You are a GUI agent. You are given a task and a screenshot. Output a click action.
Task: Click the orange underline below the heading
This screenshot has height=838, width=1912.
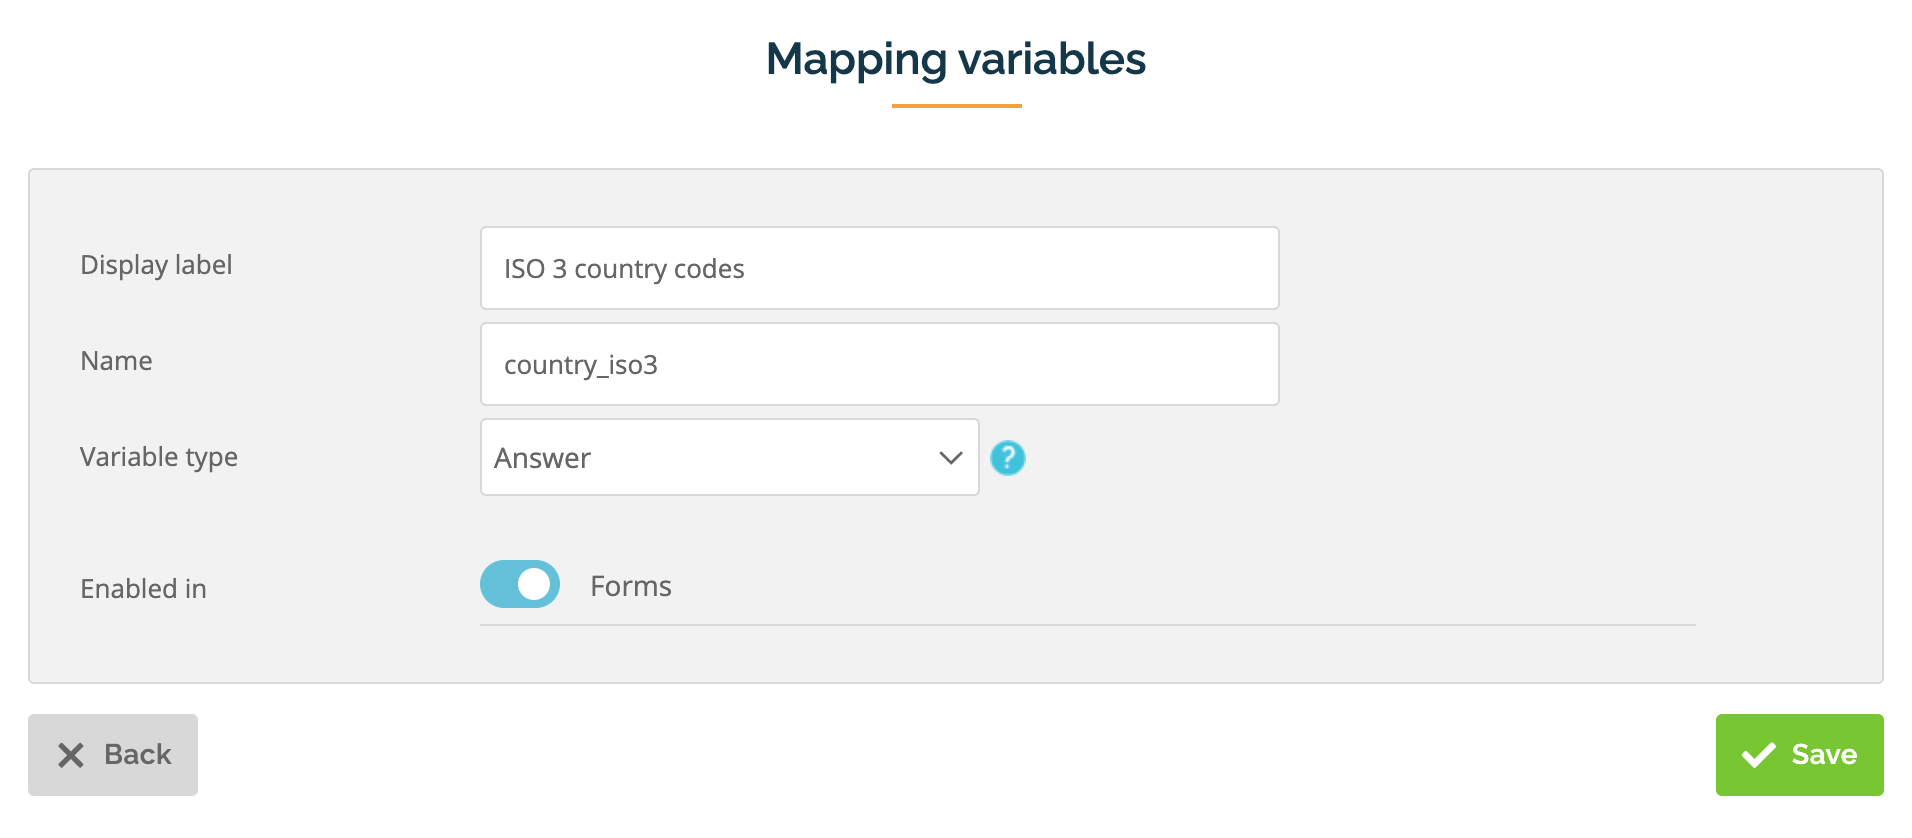956,105
